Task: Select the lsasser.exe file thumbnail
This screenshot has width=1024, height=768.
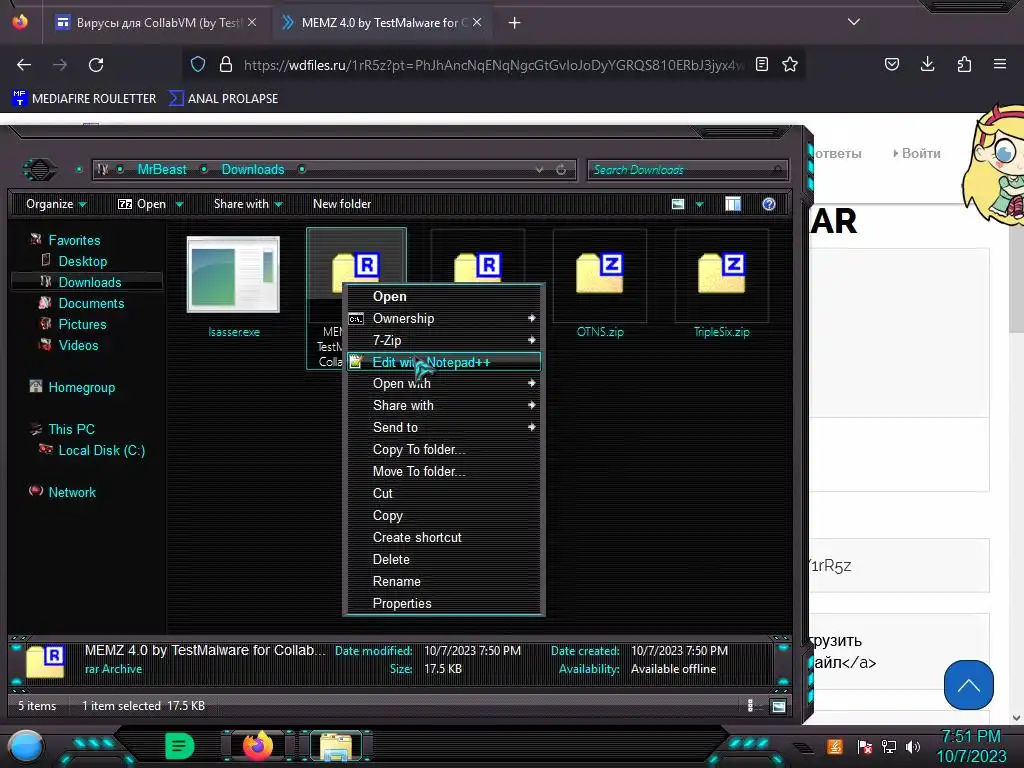Action: (233, 274)
